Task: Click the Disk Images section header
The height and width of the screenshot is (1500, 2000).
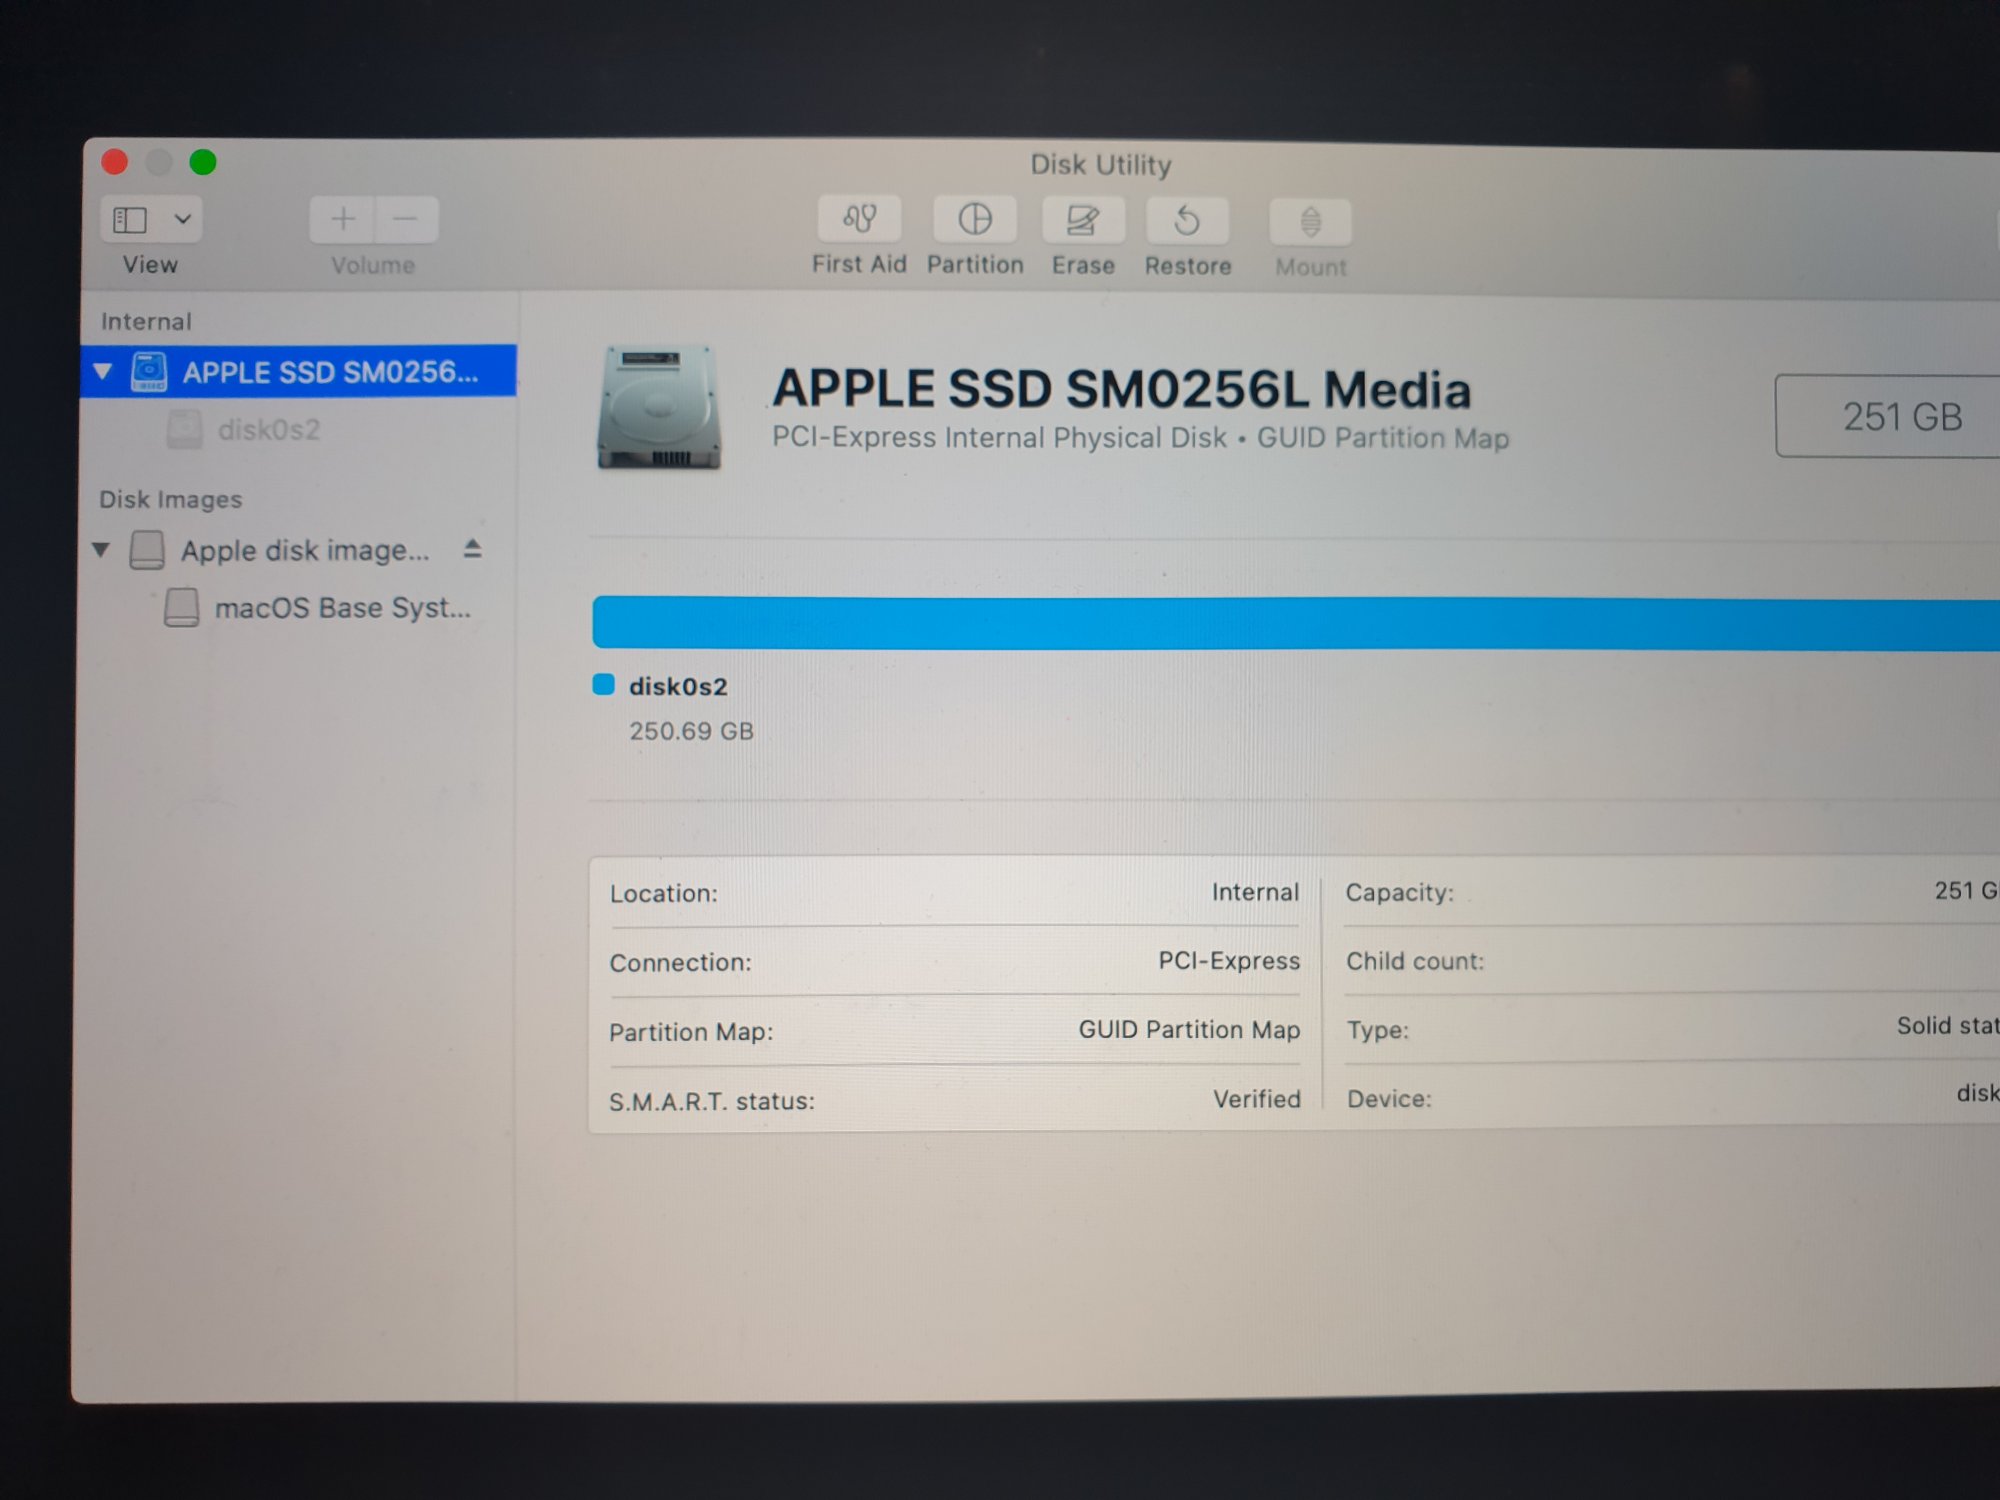Action: click(x=170, y=499)
